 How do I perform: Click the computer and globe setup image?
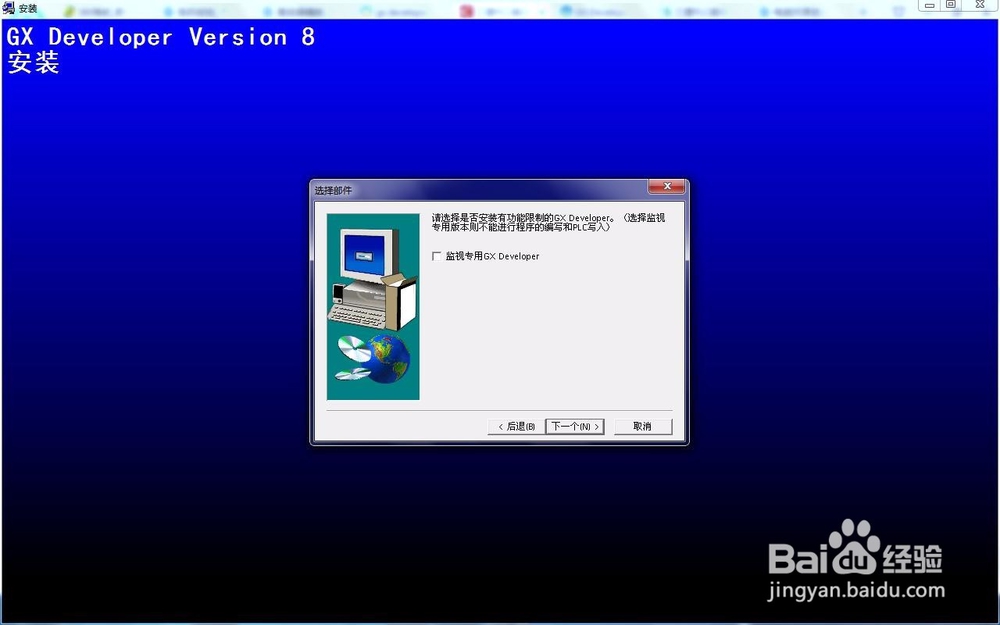pos(373,307)
